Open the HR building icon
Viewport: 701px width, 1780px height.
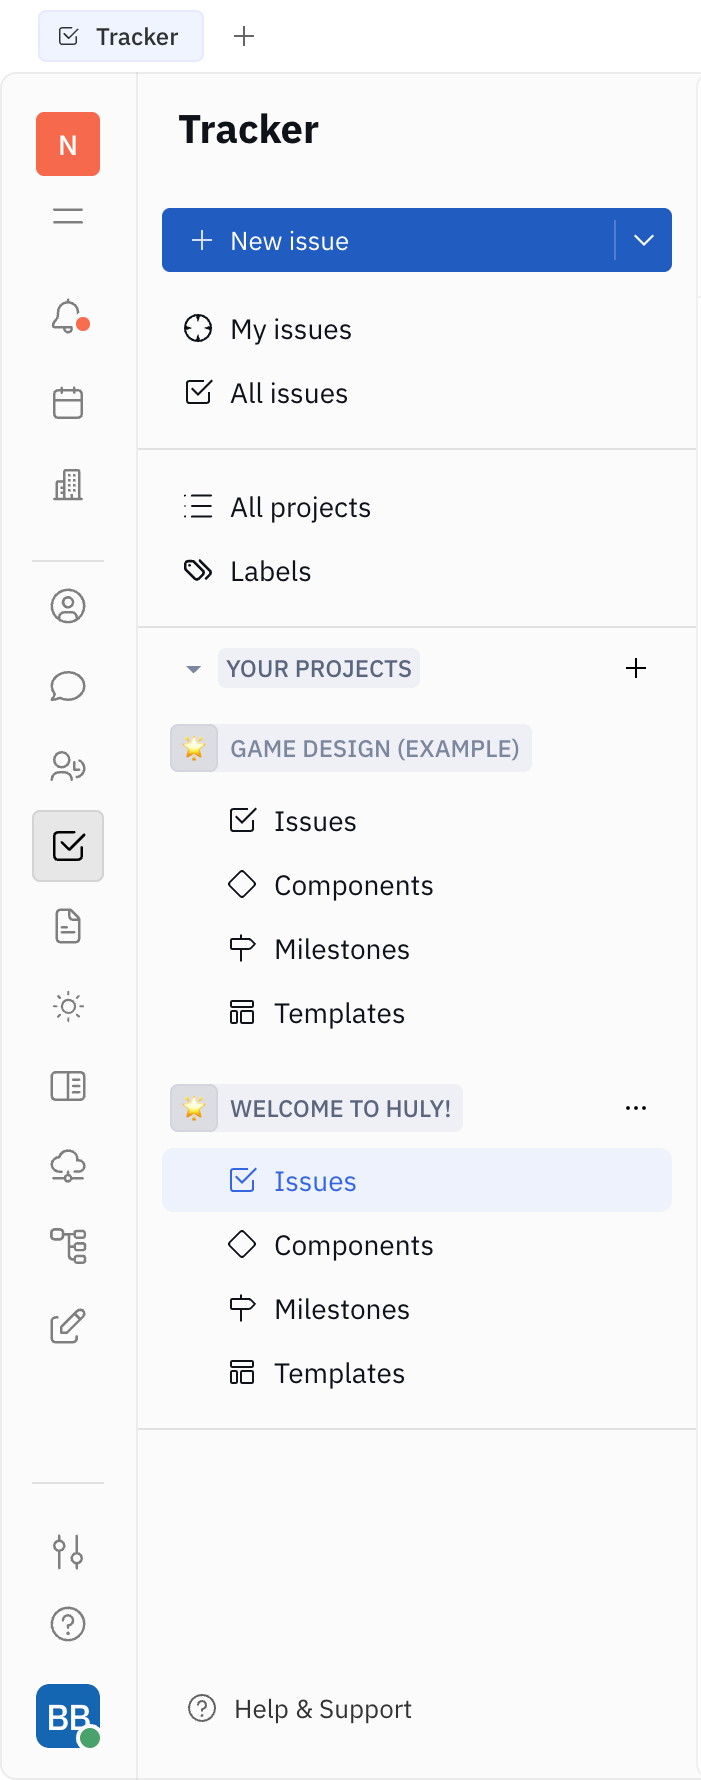click(x=67, y=485)
